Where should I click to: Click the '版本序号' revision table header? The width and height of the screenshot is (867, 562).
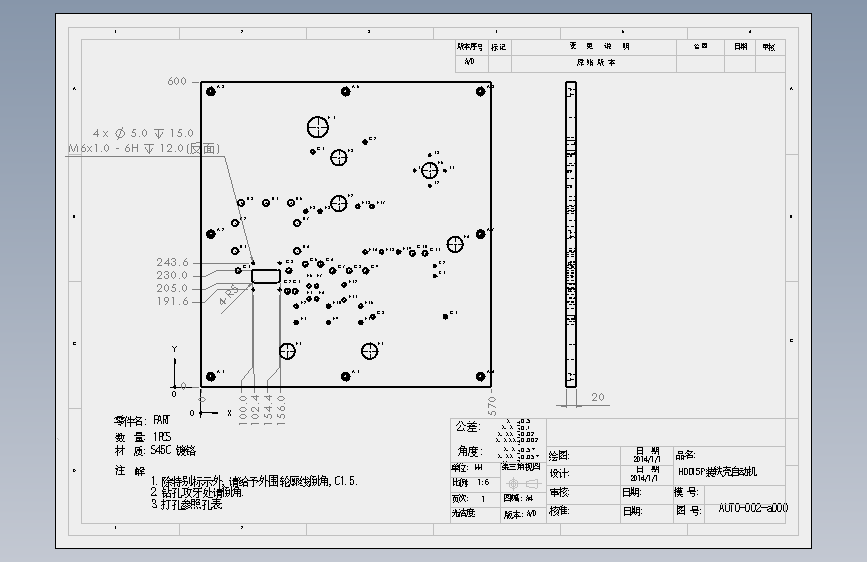click(x=470, y=47)
